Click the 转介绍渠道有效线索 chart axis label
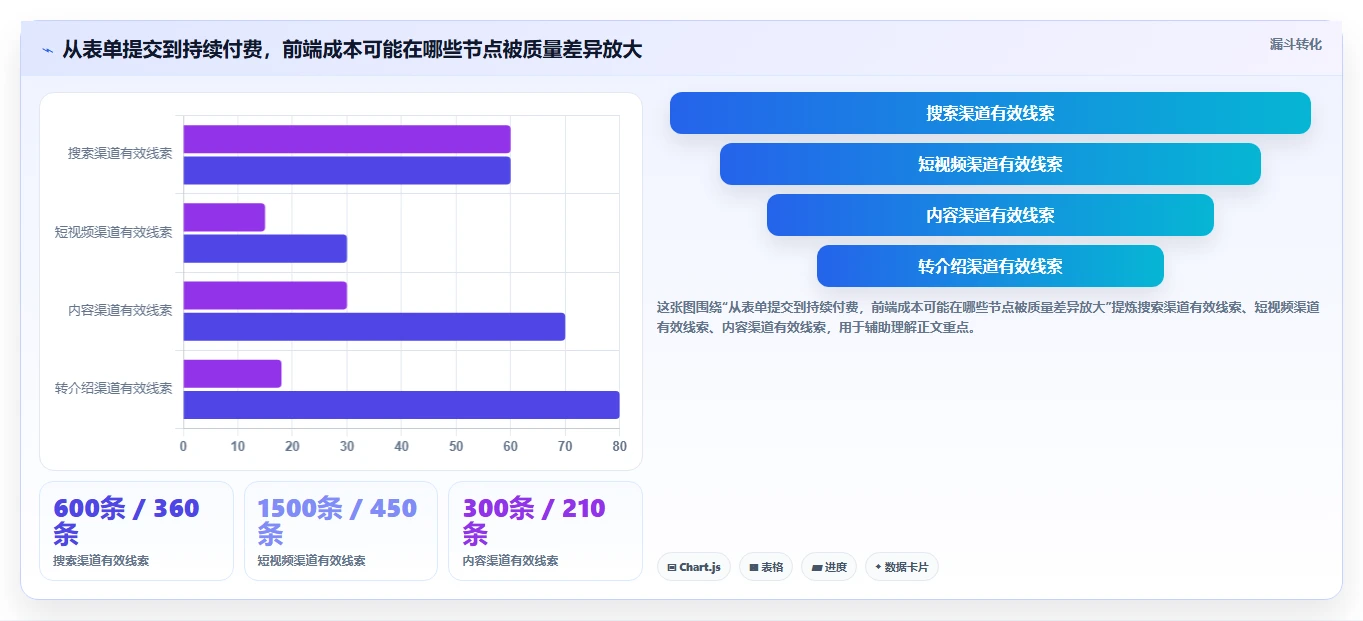Screen dimensions: 1363x621 click(113, 388)
